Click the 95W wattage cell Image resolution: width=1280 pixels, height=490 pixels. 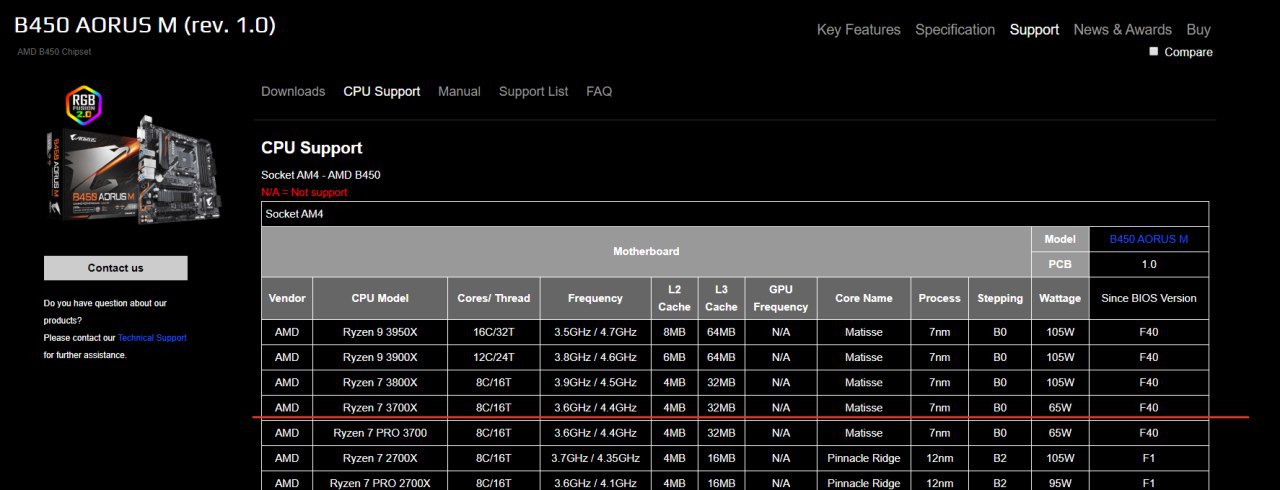pos(1060,483)
